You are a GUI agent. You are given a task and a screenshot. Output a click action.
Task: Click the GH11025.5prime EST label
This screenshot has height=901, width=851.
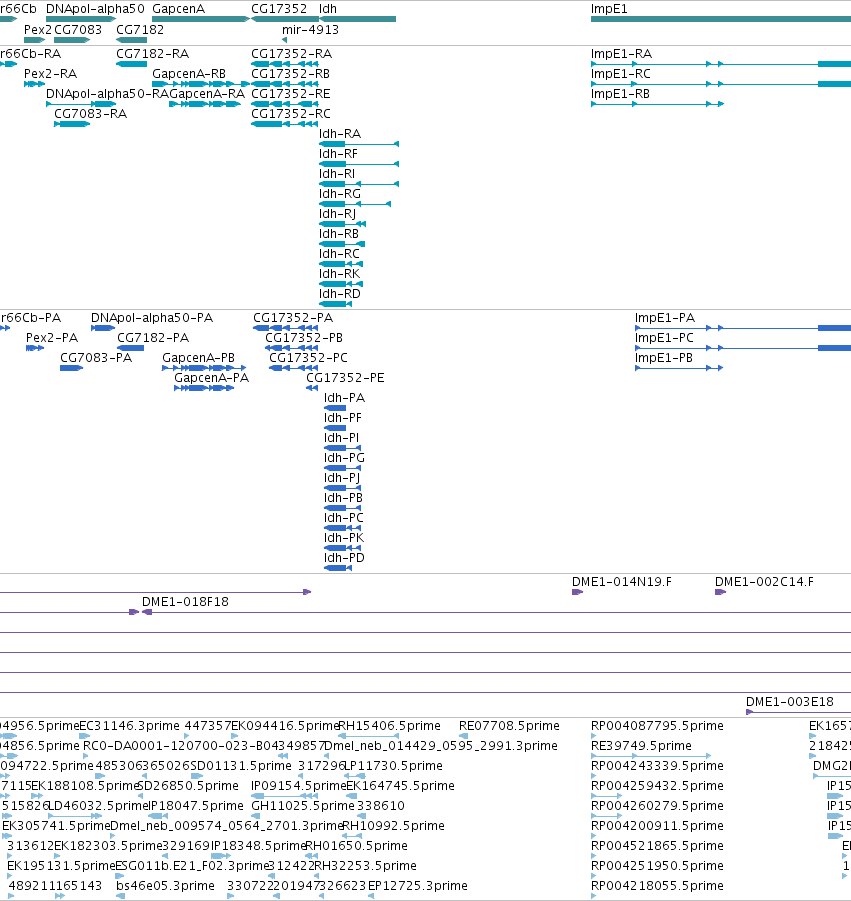pyautogui.click(x=303, y=806)
